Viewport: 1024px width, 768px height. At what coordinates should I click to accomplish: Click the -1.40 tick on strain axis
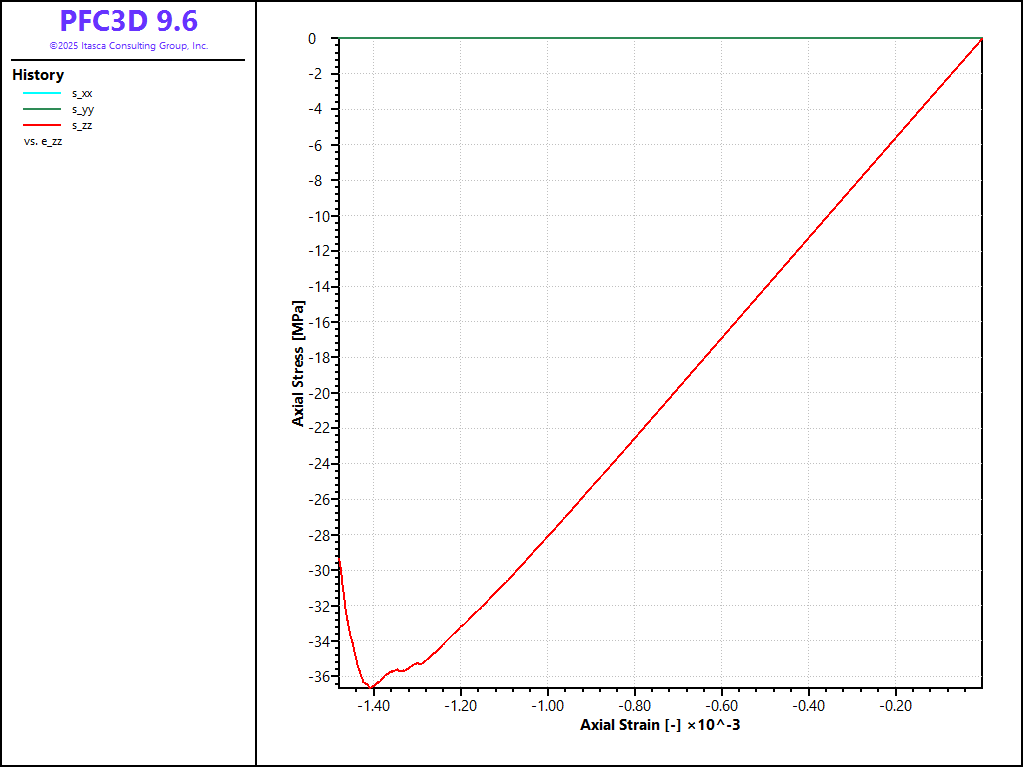(x=374, y=705)
